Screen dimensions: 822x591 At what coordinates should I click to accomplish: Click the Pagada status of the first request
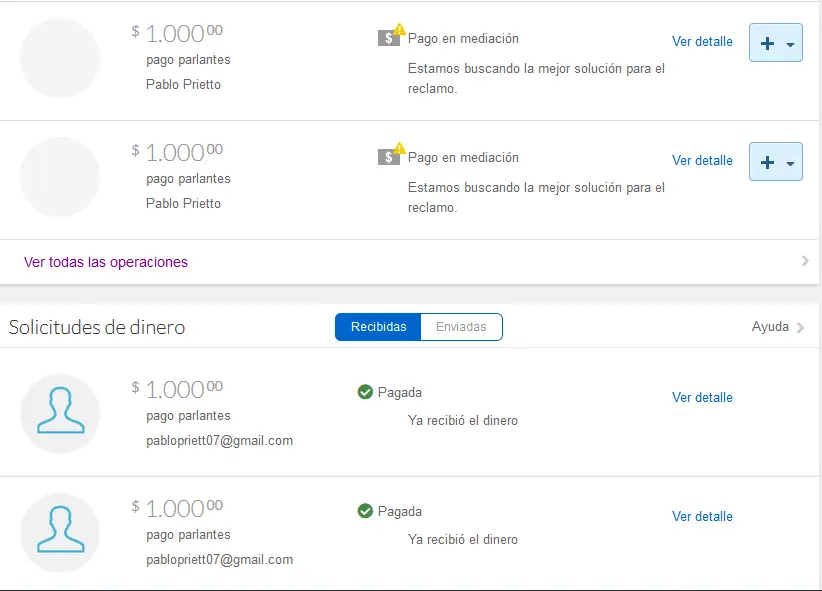[399, 393]
